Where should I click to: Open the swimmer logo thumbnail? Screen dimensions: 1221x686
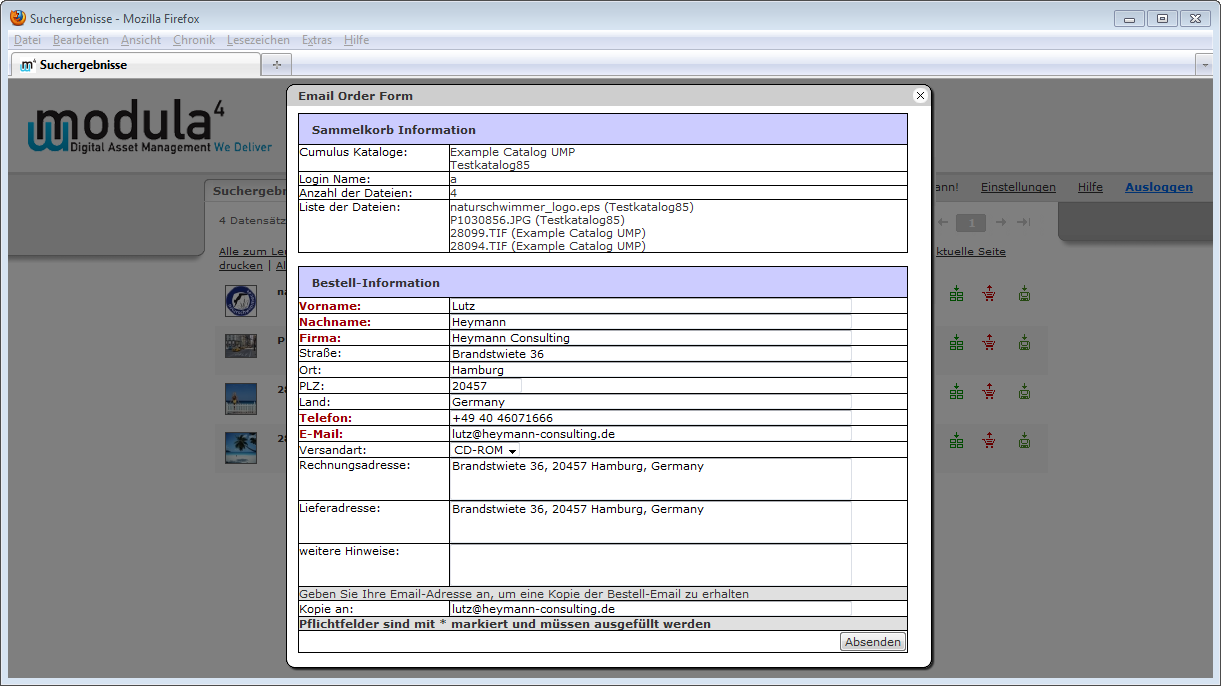(241, 301)
